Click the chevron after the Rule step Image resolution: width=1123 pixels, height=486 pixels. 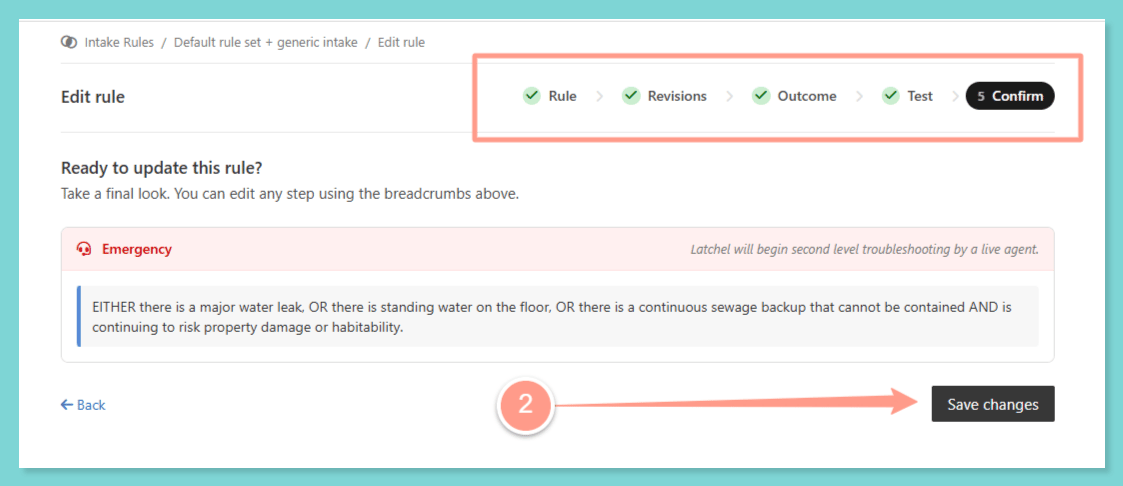click(x=599, y=97)
